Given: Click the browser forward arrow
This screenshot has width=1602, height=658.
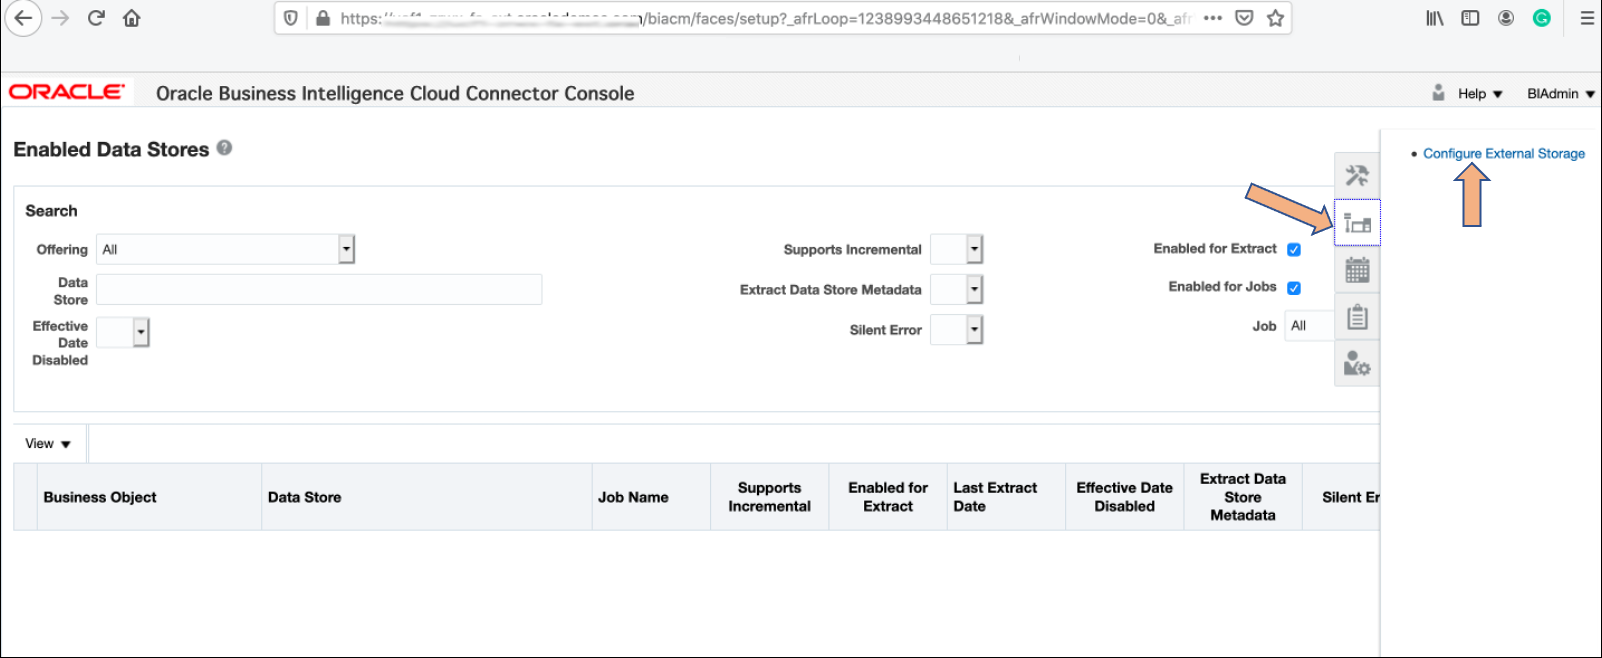Looking at the screenshot, I should [x=60, y=18].
